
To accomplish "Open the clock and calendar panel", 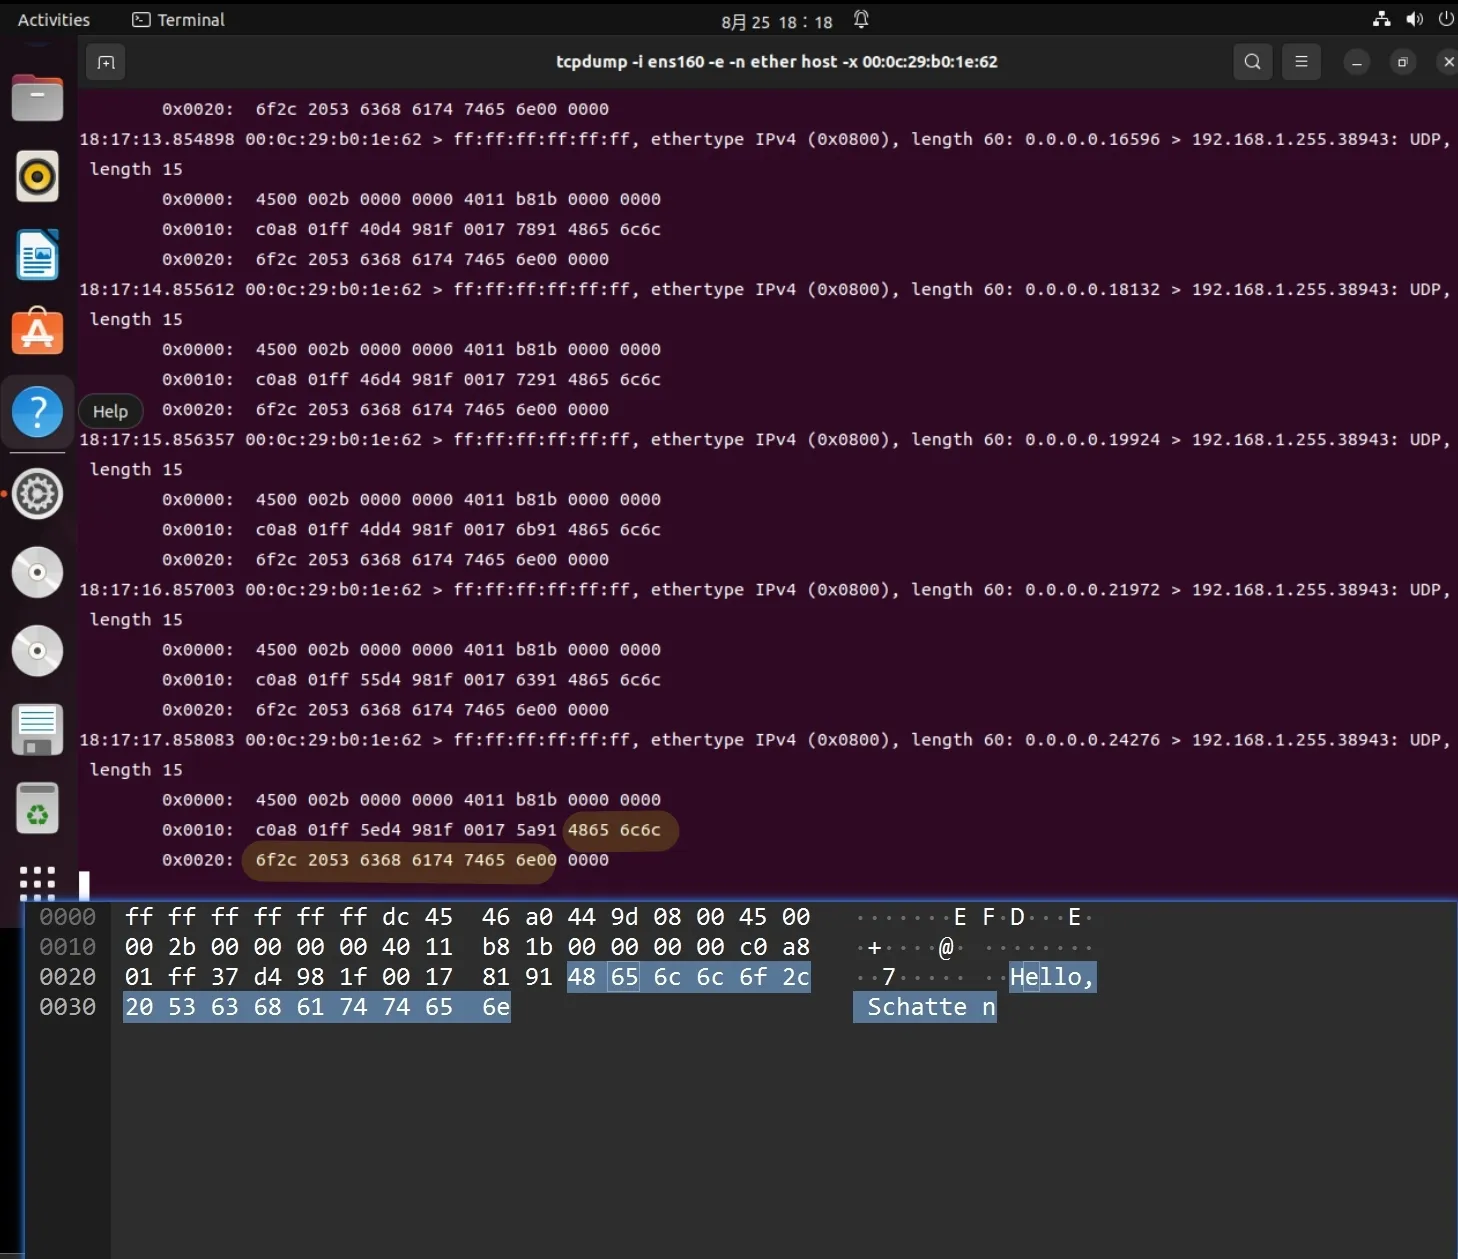I will (777, 21).
